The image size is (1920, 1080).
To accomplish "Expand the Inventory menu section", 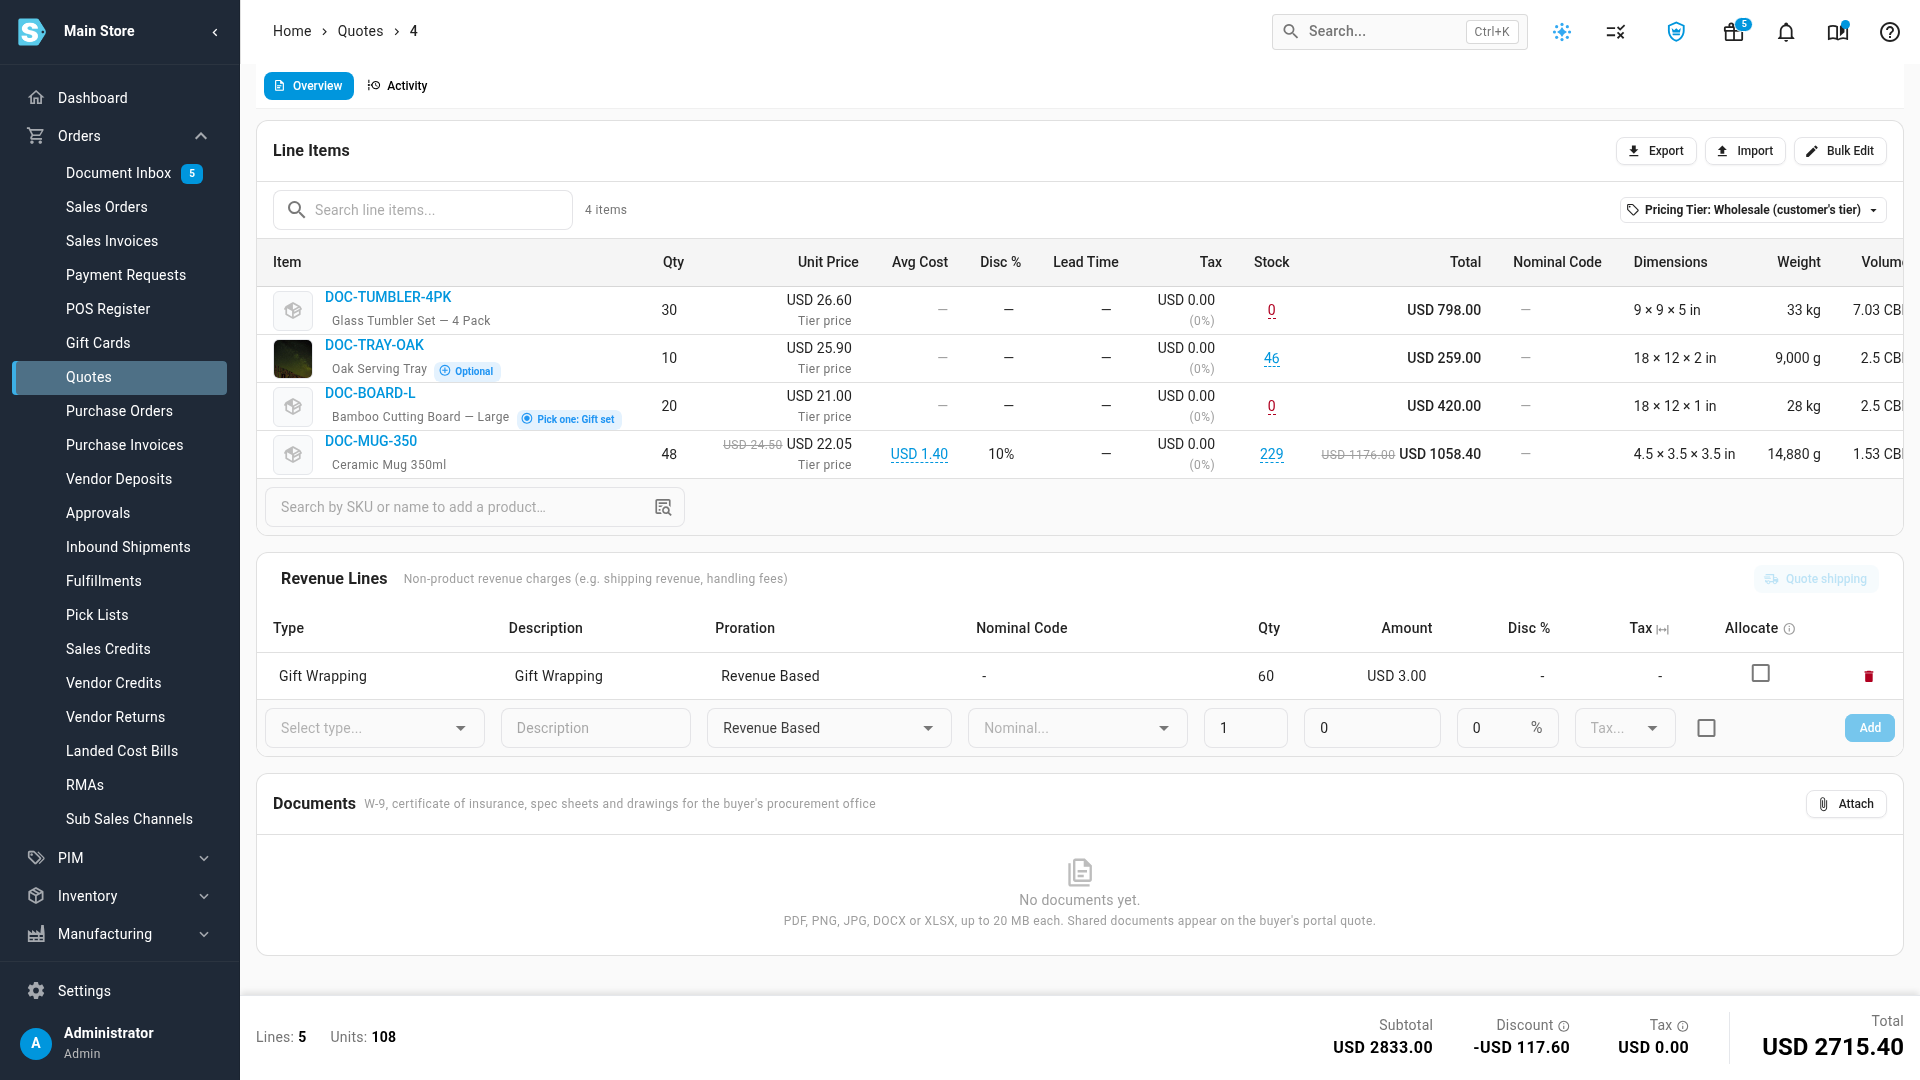I will pyautogui.click(x=204, y=896).
